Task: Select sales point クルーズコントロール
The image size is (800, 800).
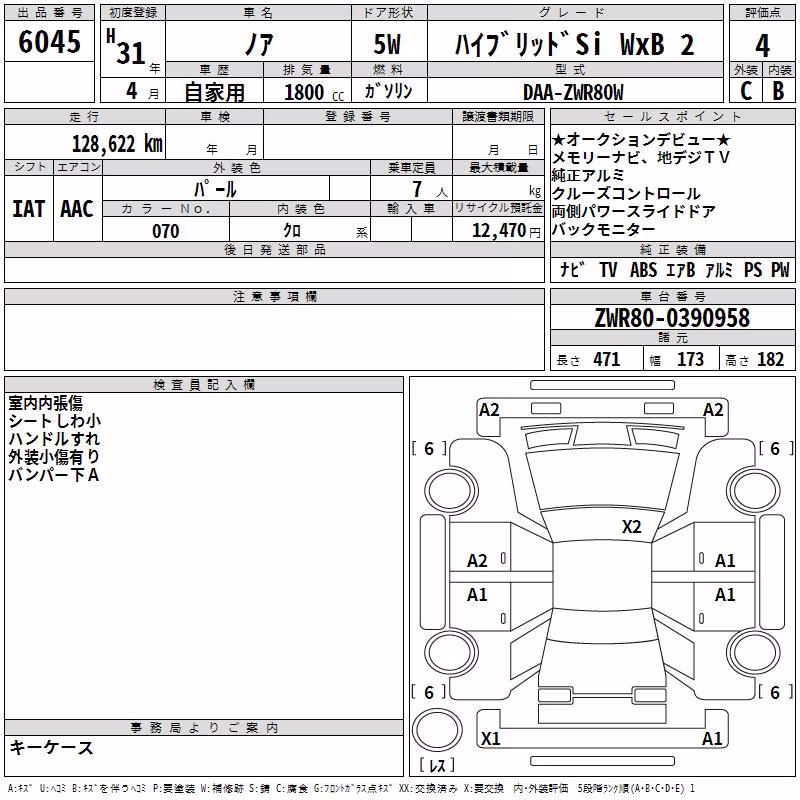Action: [x=626, y=193]
